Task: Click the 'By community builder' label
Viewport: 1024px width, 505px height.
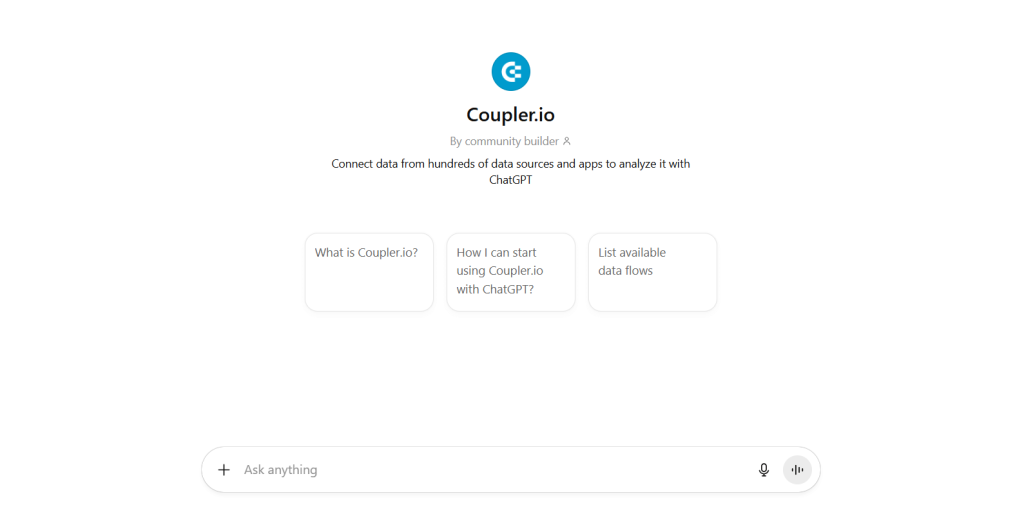Action: pyautogui.click(x=504, y=142)
